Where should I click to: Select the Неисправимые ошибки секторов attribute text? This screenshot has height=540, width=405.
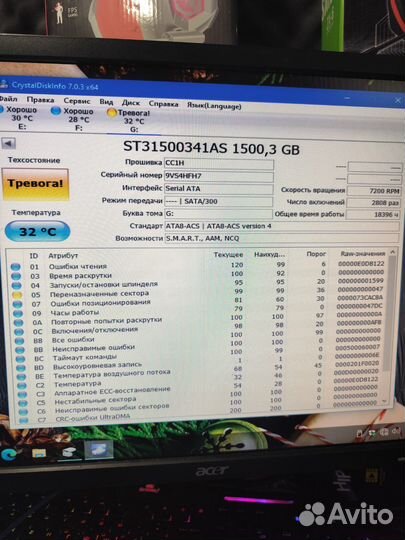112,408
